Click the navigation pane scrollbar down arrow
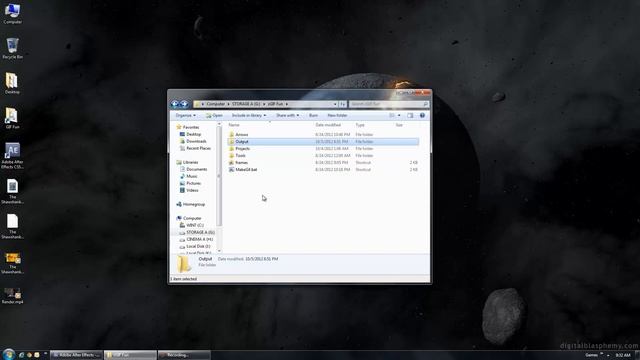The image size is (640, 360). 219,251
